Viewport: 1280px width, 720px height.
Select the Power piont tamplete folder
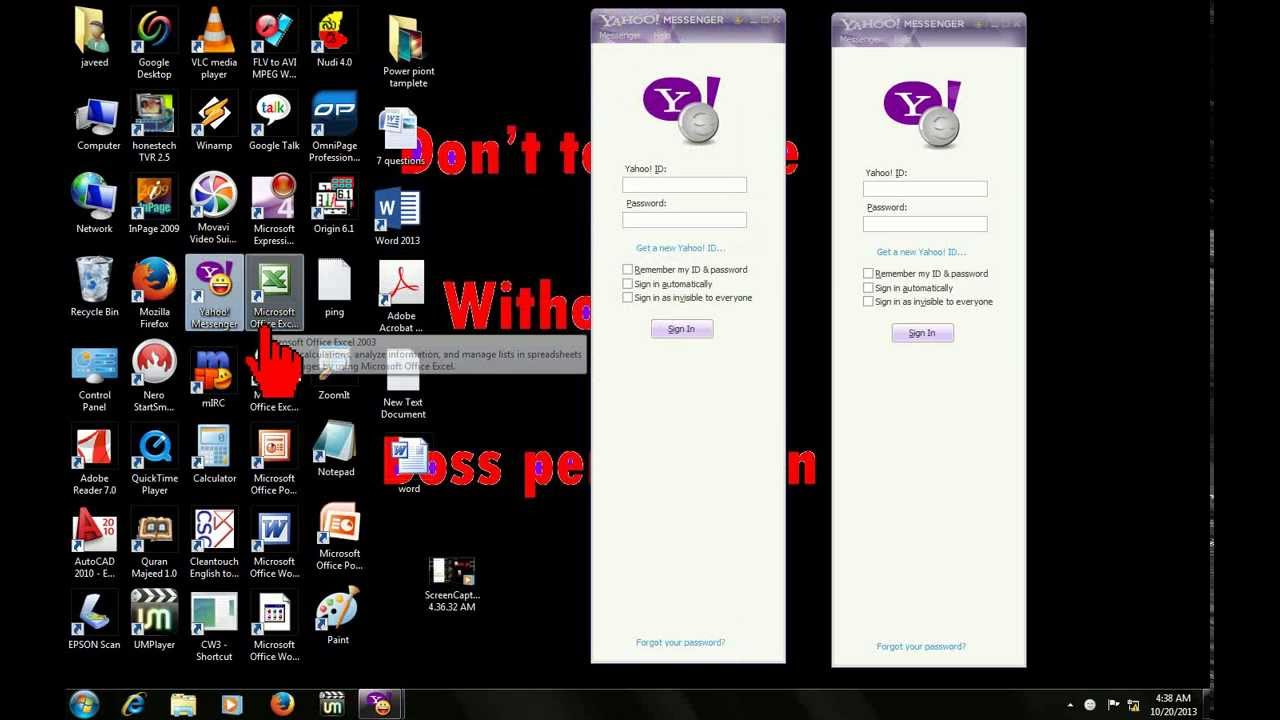pyautogui.click(x=408, y=52)
